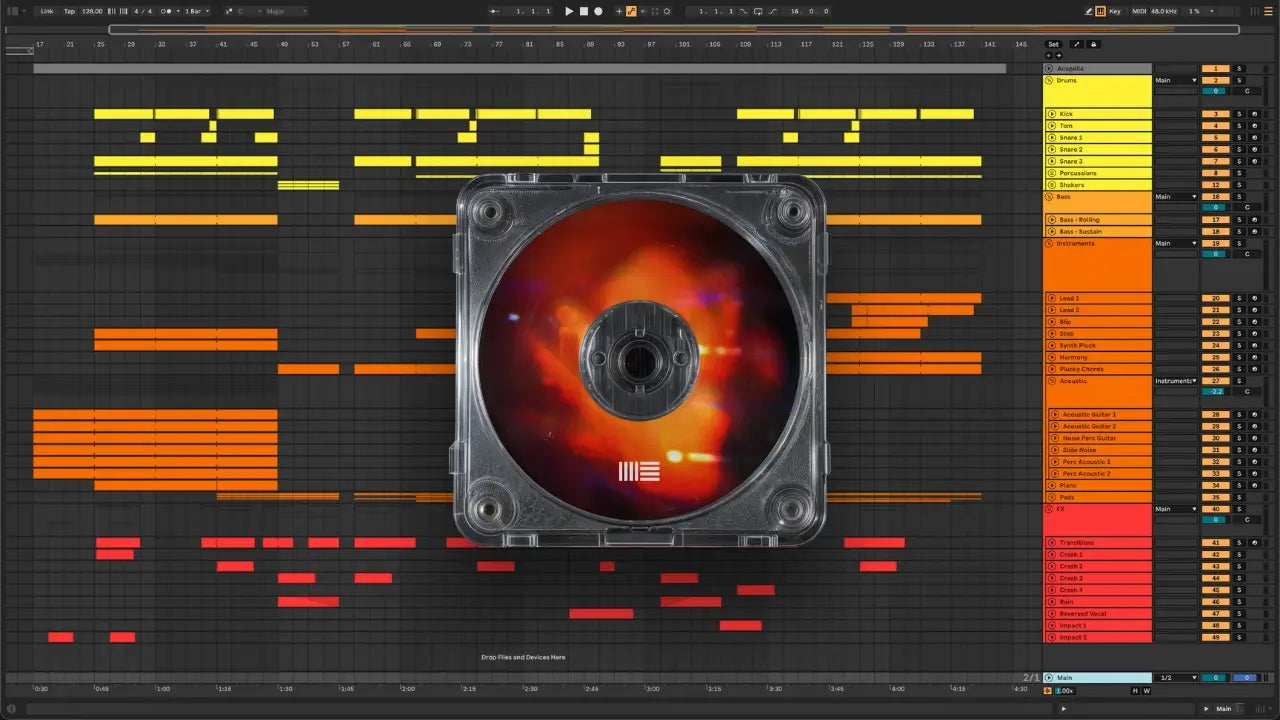Click the Bass track volume value field
Screen dimensions: 1280x720
1215,208
